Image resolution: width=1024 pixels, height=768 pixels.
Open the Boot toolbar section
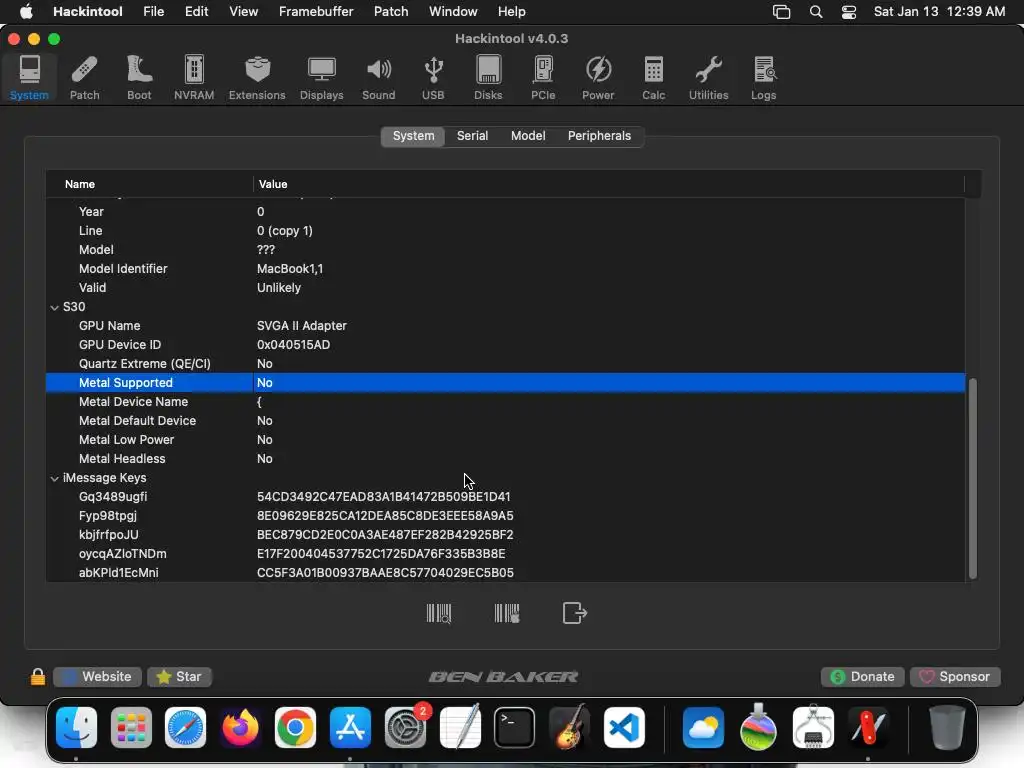pos(139,78)
